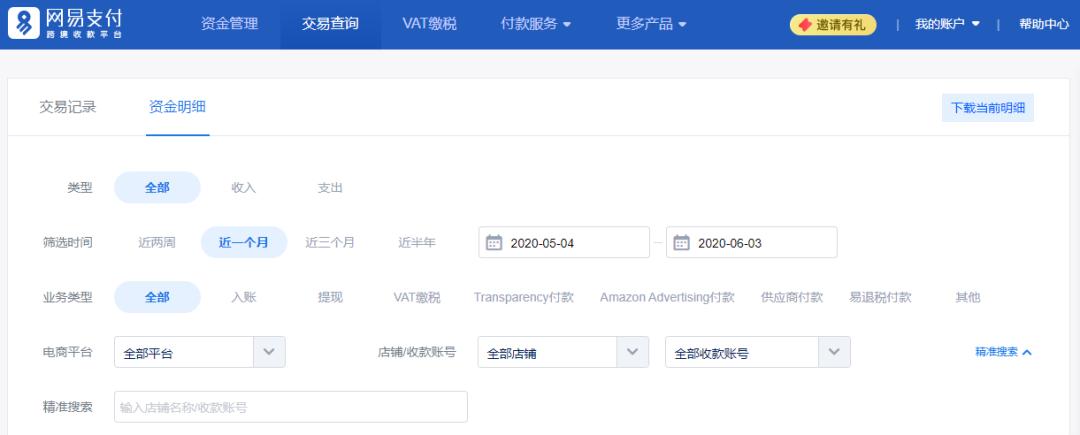The height and width of the screenshot is (435, 1080).
Task: Open the 全部收款账号 dropdown
Action: (x=758, y=352)
